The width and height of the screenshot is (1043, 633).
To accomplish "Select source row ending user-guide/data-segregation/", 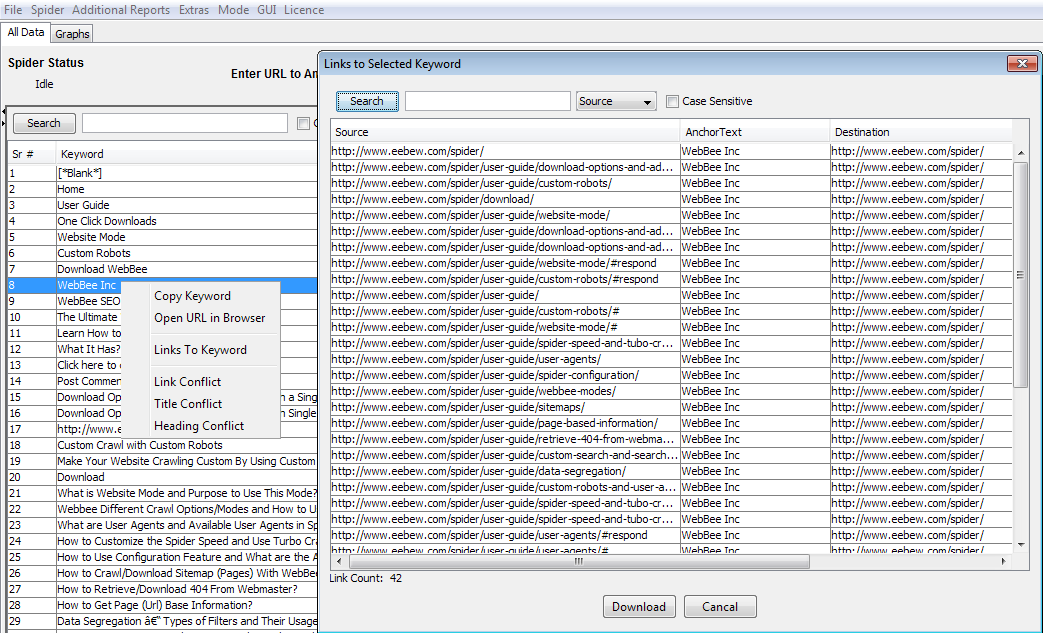I will (x=505, y=471).
